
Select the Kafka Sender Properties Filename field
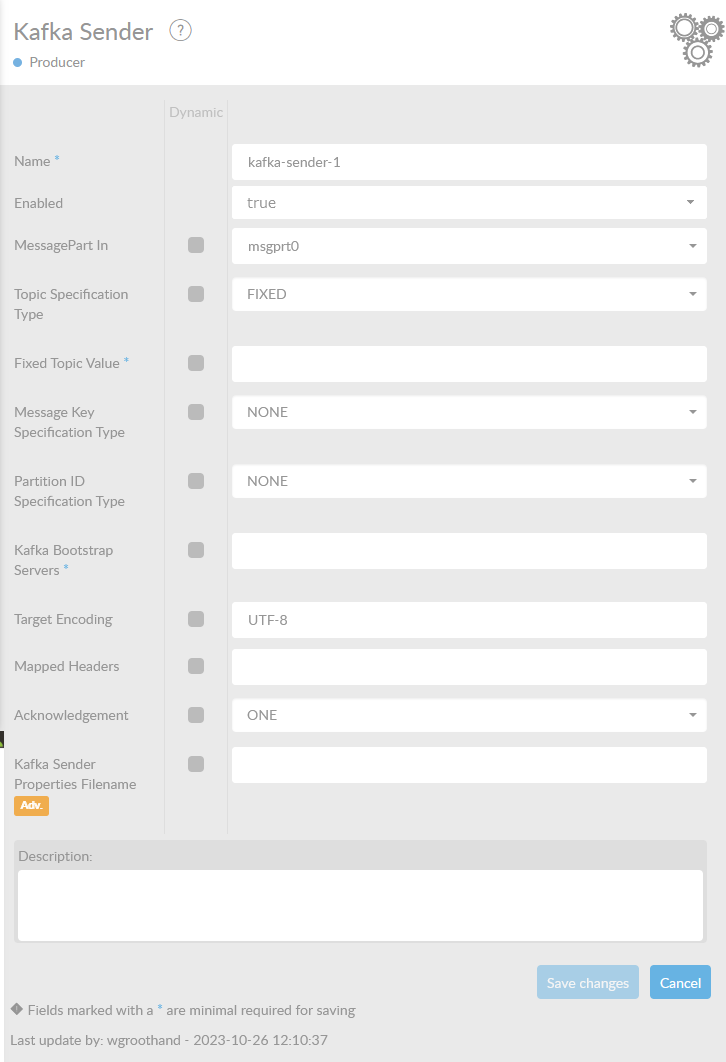click(469, 765)
